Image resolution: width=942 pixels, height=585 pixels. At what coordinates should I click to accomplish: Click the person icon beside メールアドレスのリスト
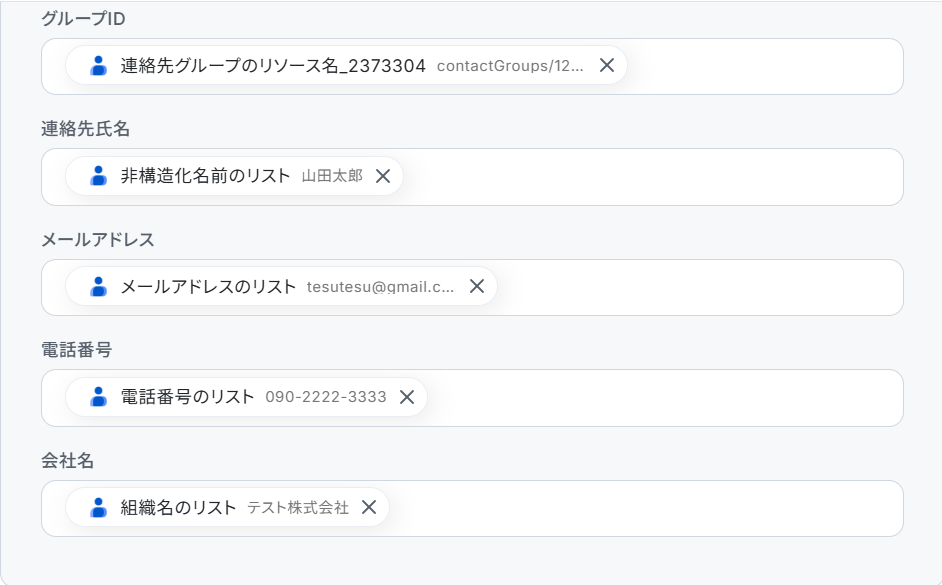(x=98, y=287)
